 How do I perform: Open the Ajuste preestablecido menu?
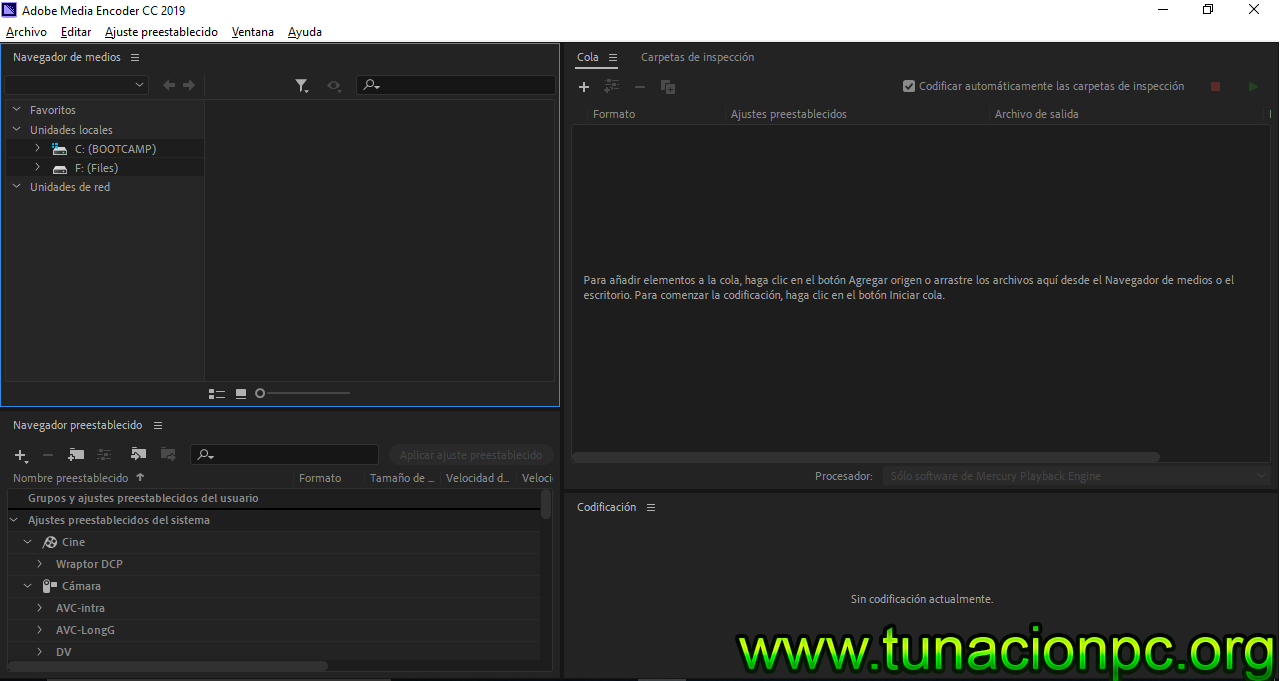point(161,32)
